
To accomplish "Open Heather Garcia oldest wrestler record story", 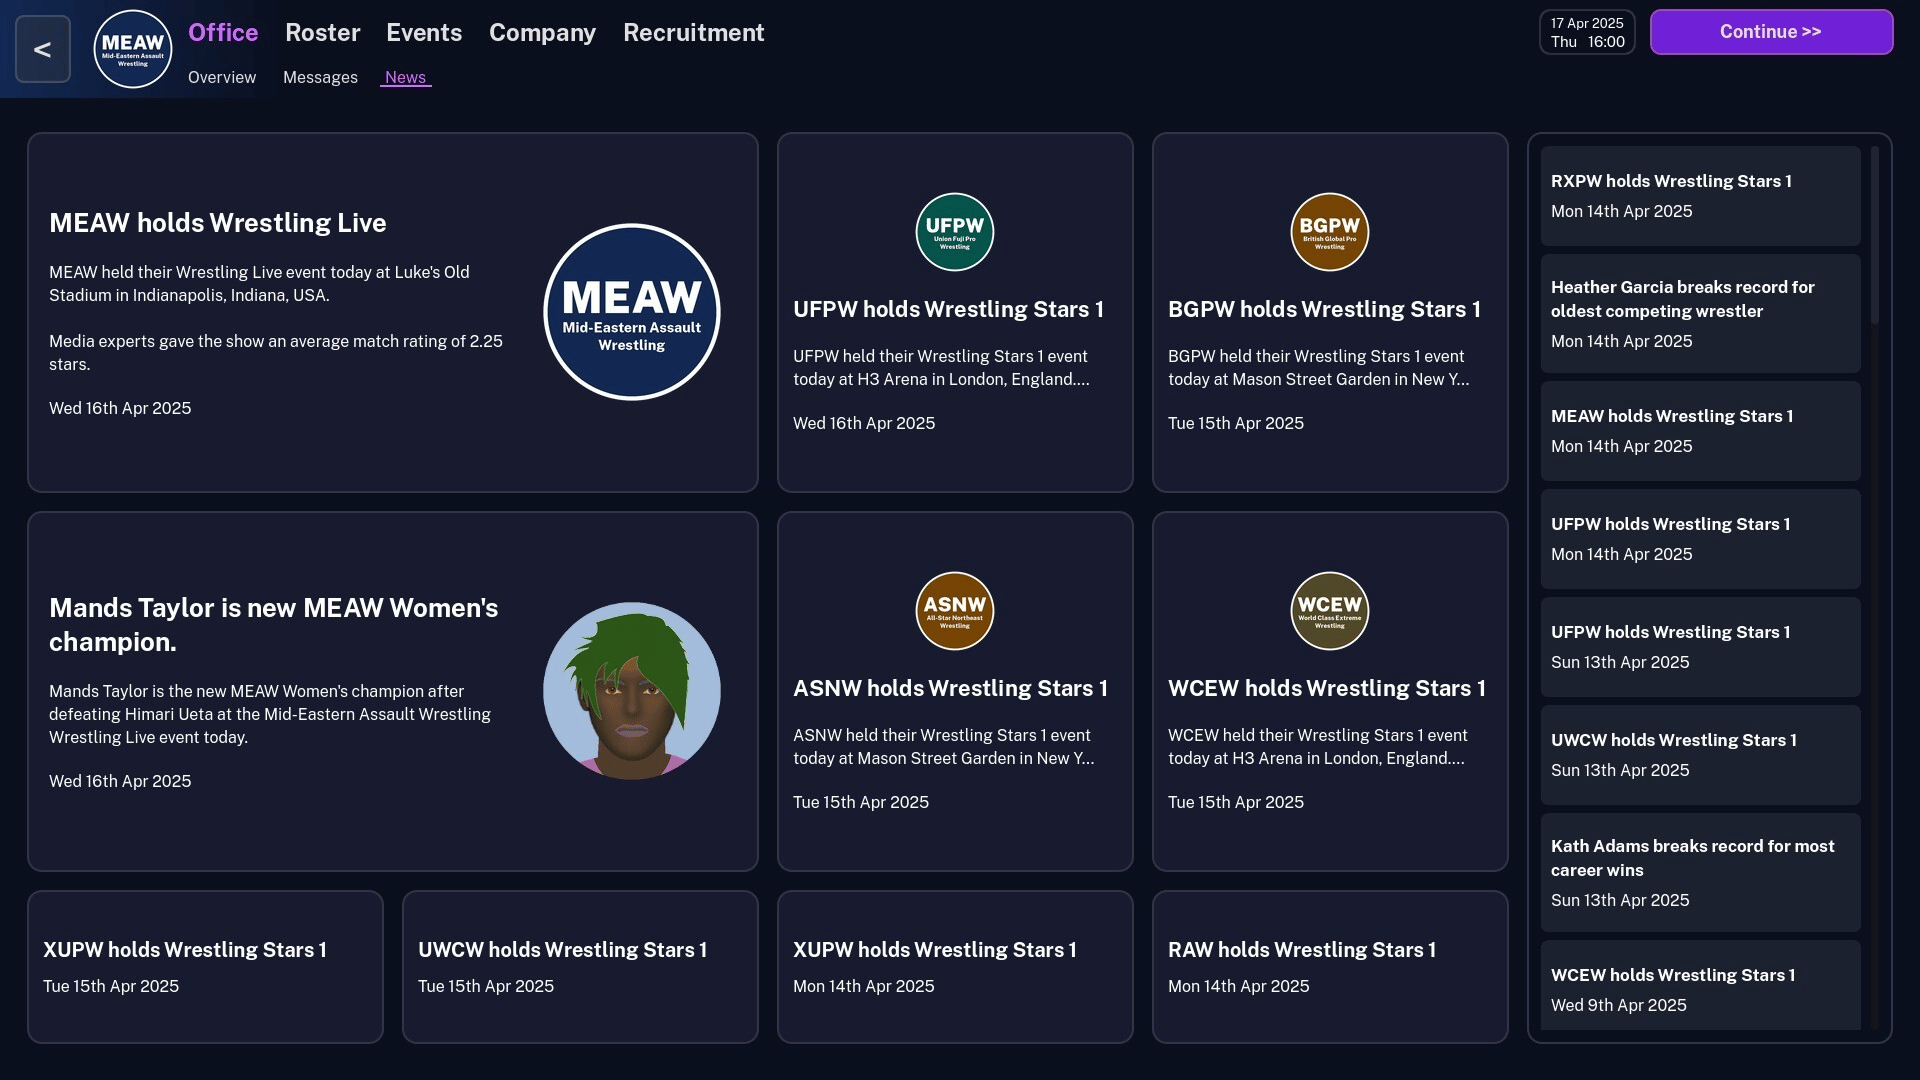I will [x=1699, y=313].
